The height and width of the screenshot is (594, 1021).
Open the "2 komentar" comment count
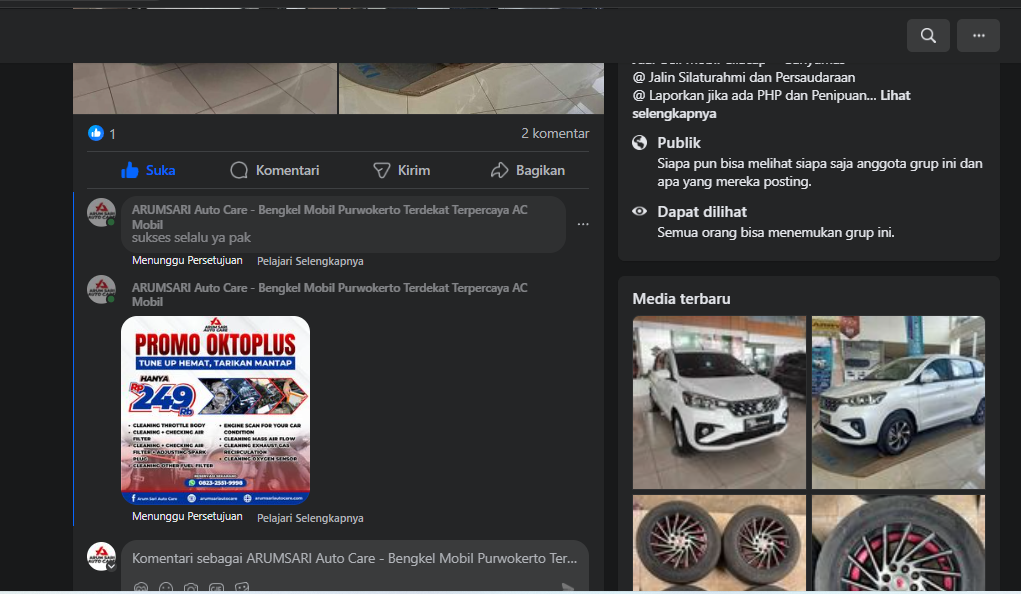pyautogui.click(x=555, y=134)
